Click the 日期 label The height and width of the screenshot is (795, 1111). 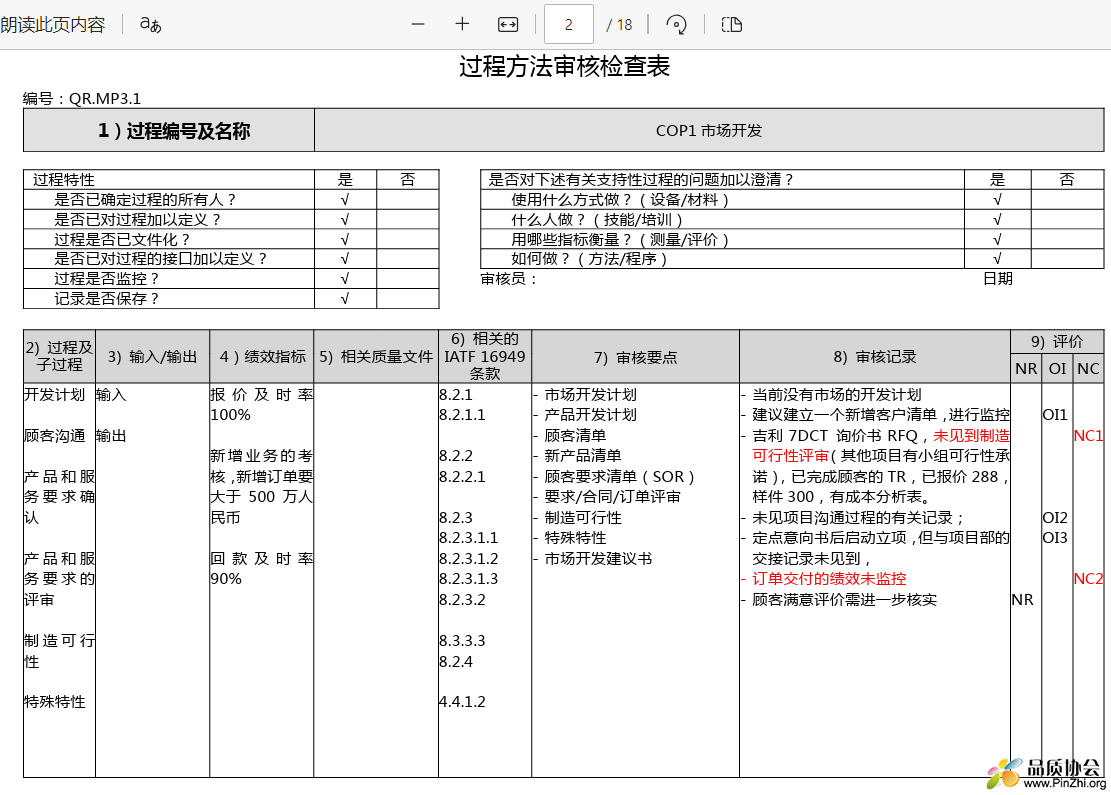pyautogui.click(x=998, y=279)
